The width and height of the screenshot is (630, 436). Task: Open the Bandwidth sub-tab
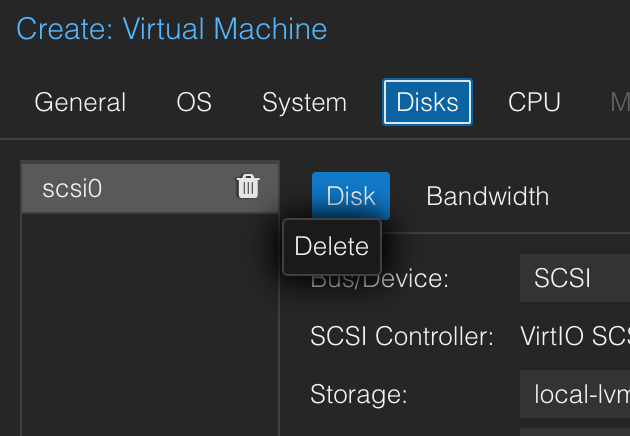coord(487,196)
